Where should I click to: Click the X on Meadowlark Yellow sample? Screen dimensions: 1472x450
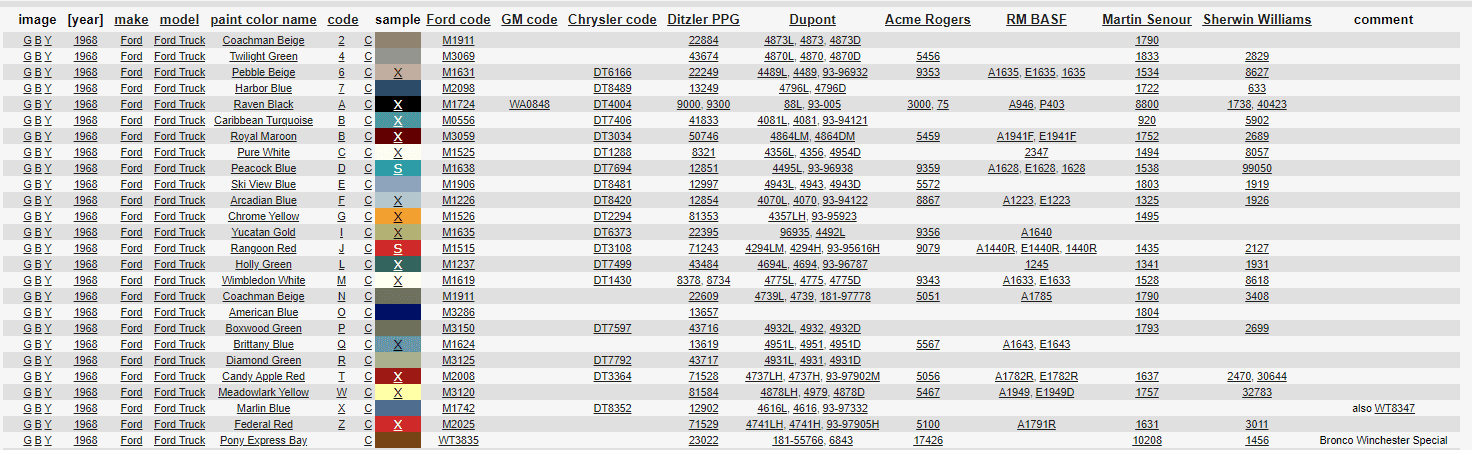tap(398, 393)
